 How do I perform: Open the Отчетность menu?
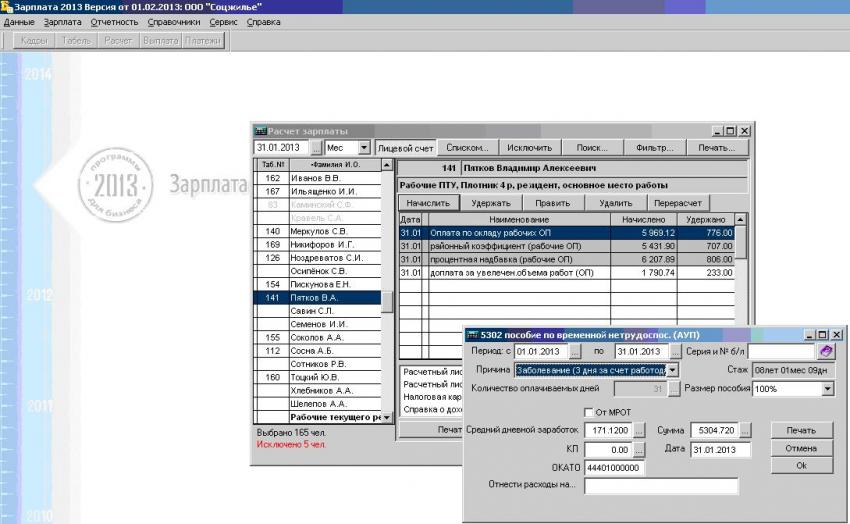[x=114, y=21]
